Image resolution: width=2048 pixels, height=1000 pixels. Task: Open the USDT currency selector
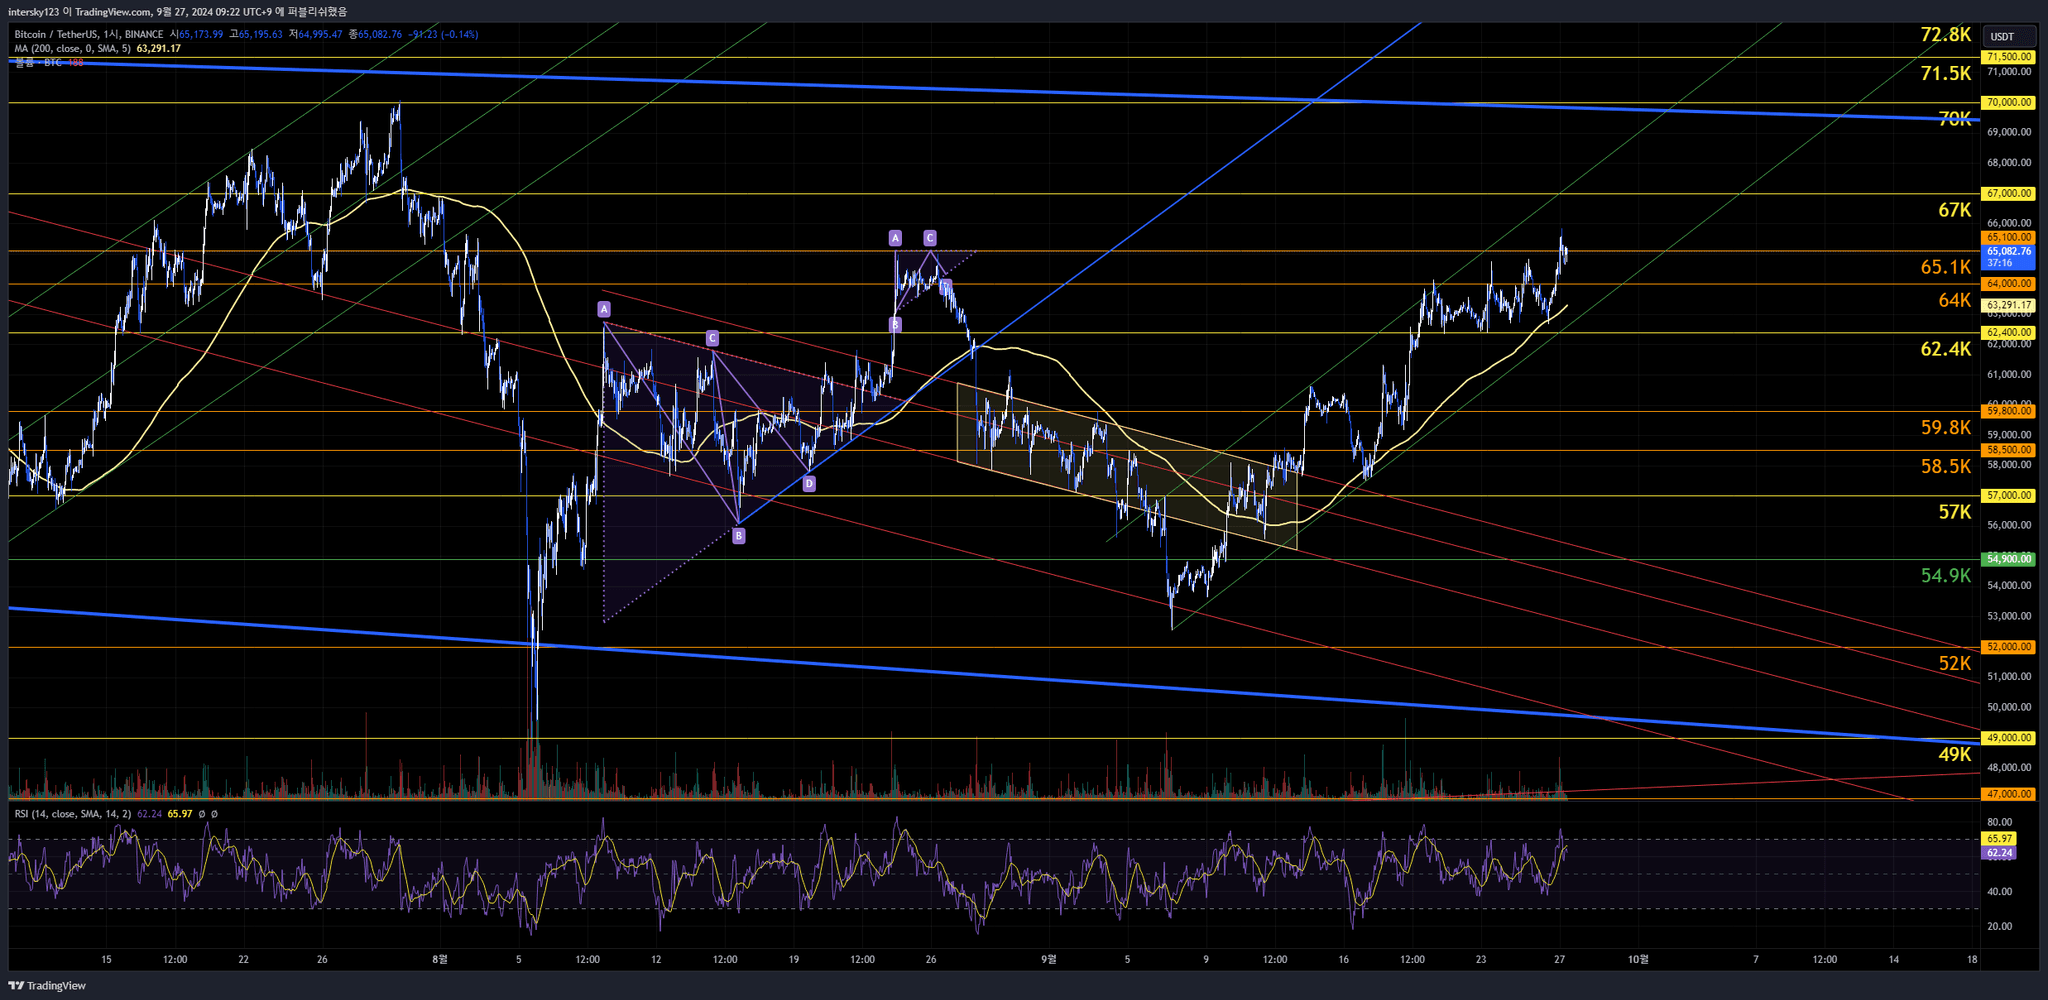(2002, 37)
